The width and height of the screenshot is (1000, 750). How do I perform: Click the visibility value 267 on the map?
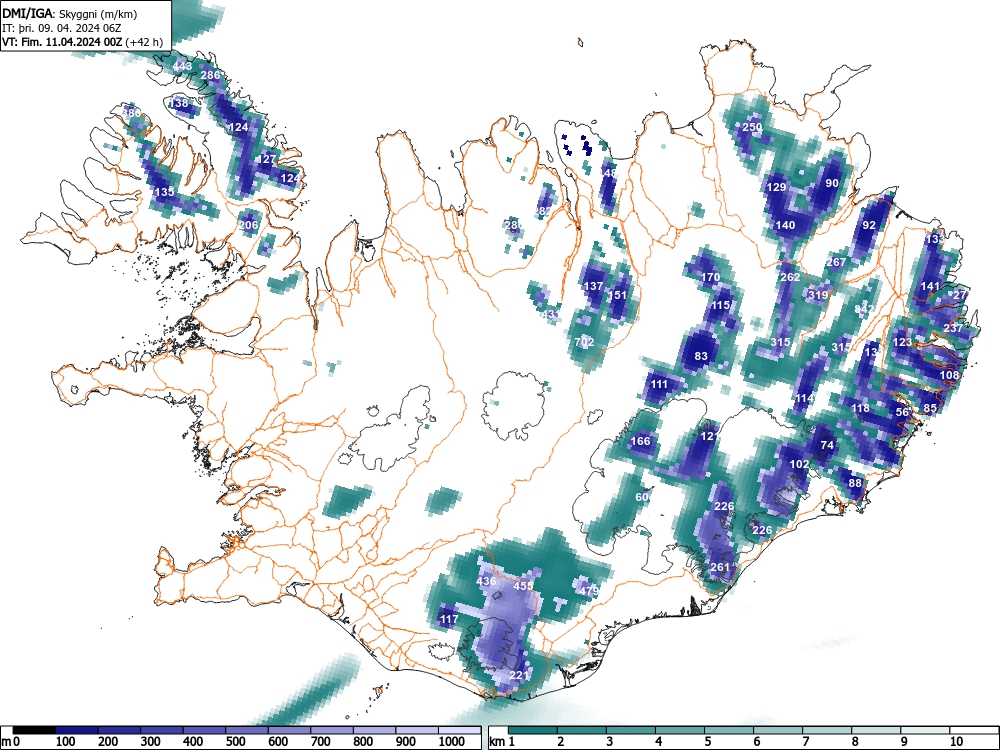[835, 262]
